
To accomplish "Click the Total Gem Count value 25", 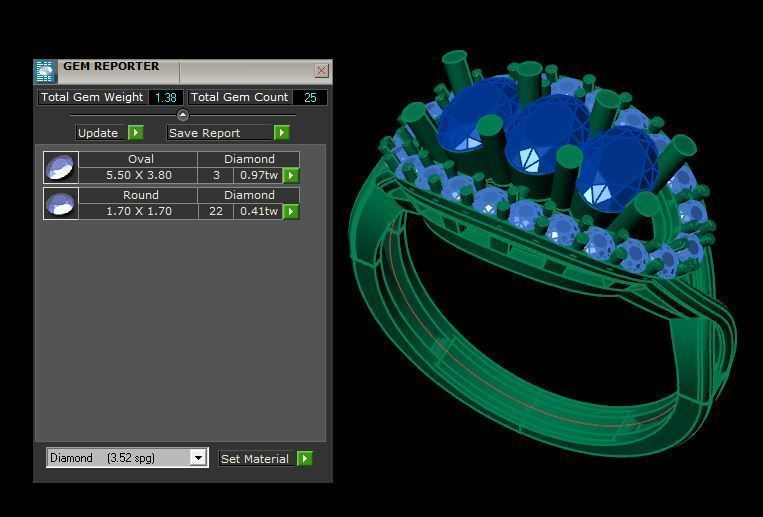I will coord(310,97).
